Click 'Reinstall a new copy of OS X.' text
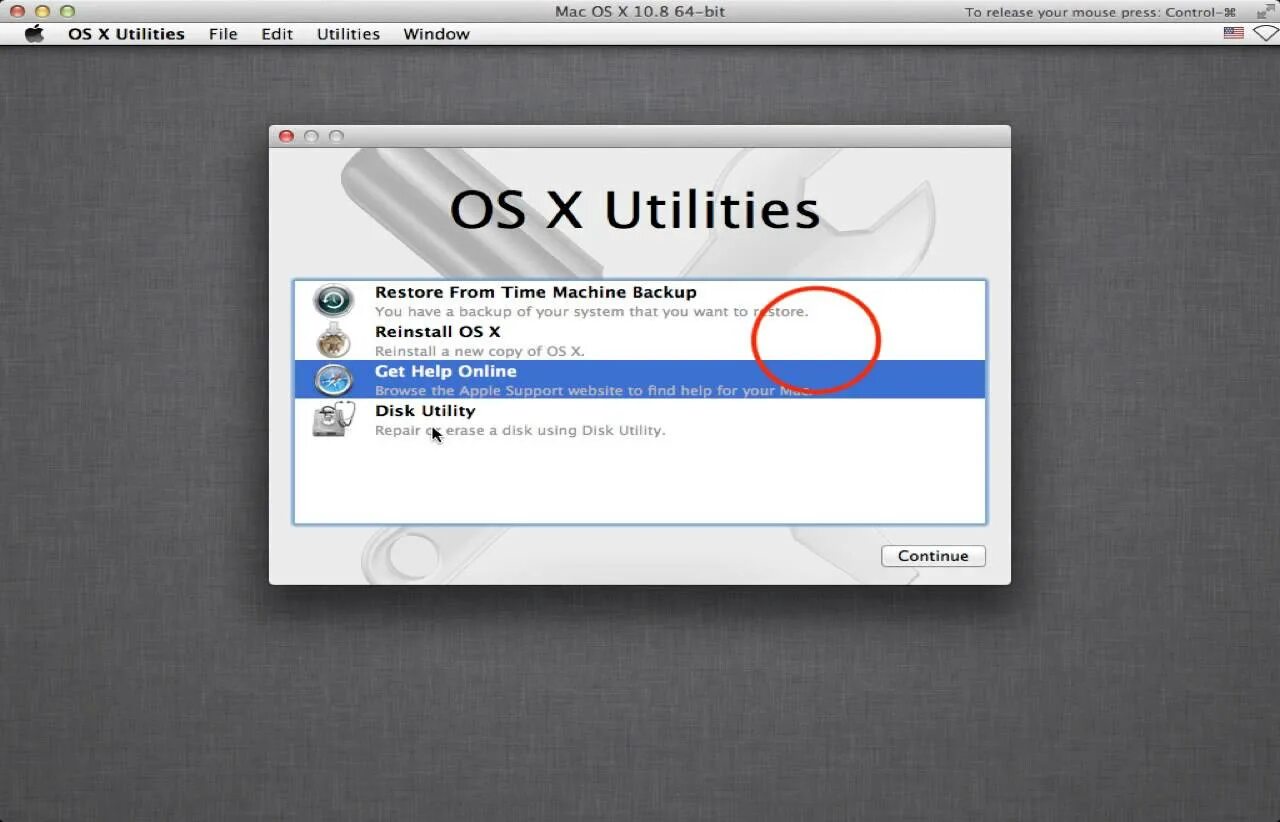 pos(480,351)
